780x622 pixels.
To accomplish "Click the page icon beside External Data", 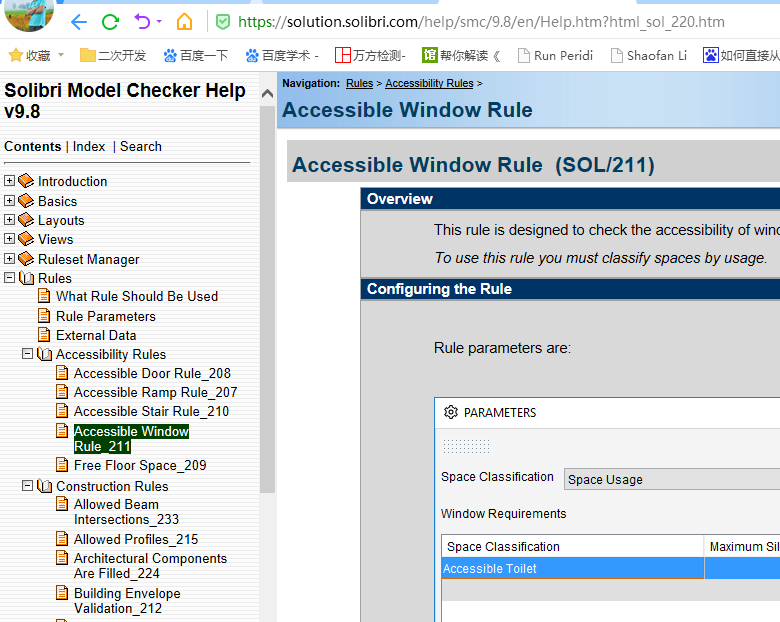I will tap(44, 335).
